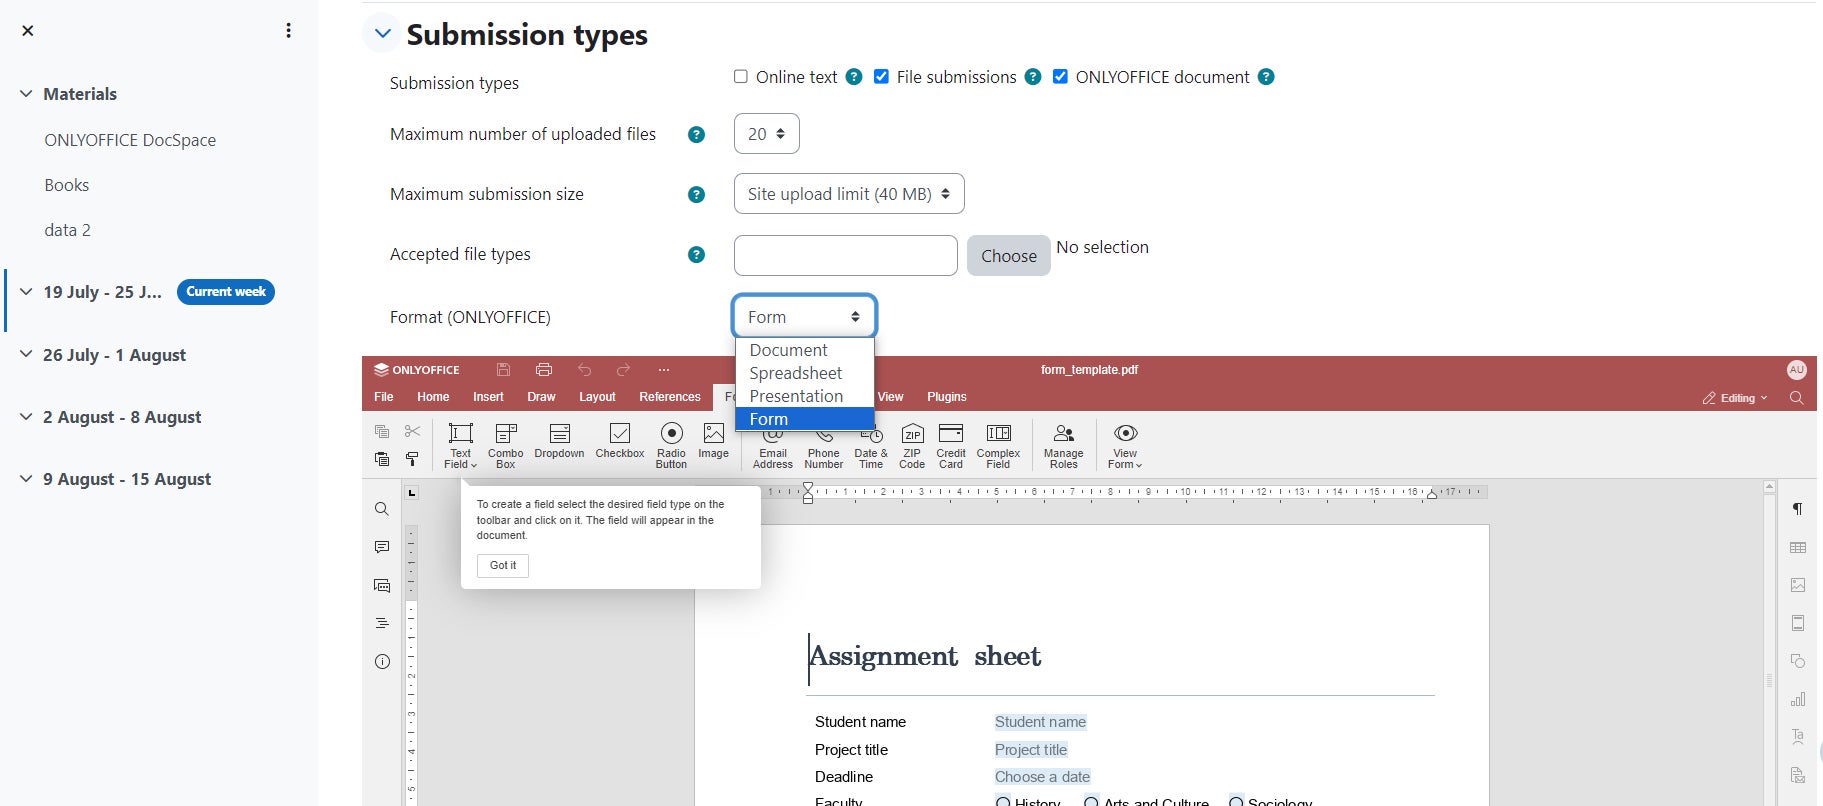Screen dimensions: 1823x806
Task: Undo the last action in ONLYOFFICE
Action: [585, 370]
